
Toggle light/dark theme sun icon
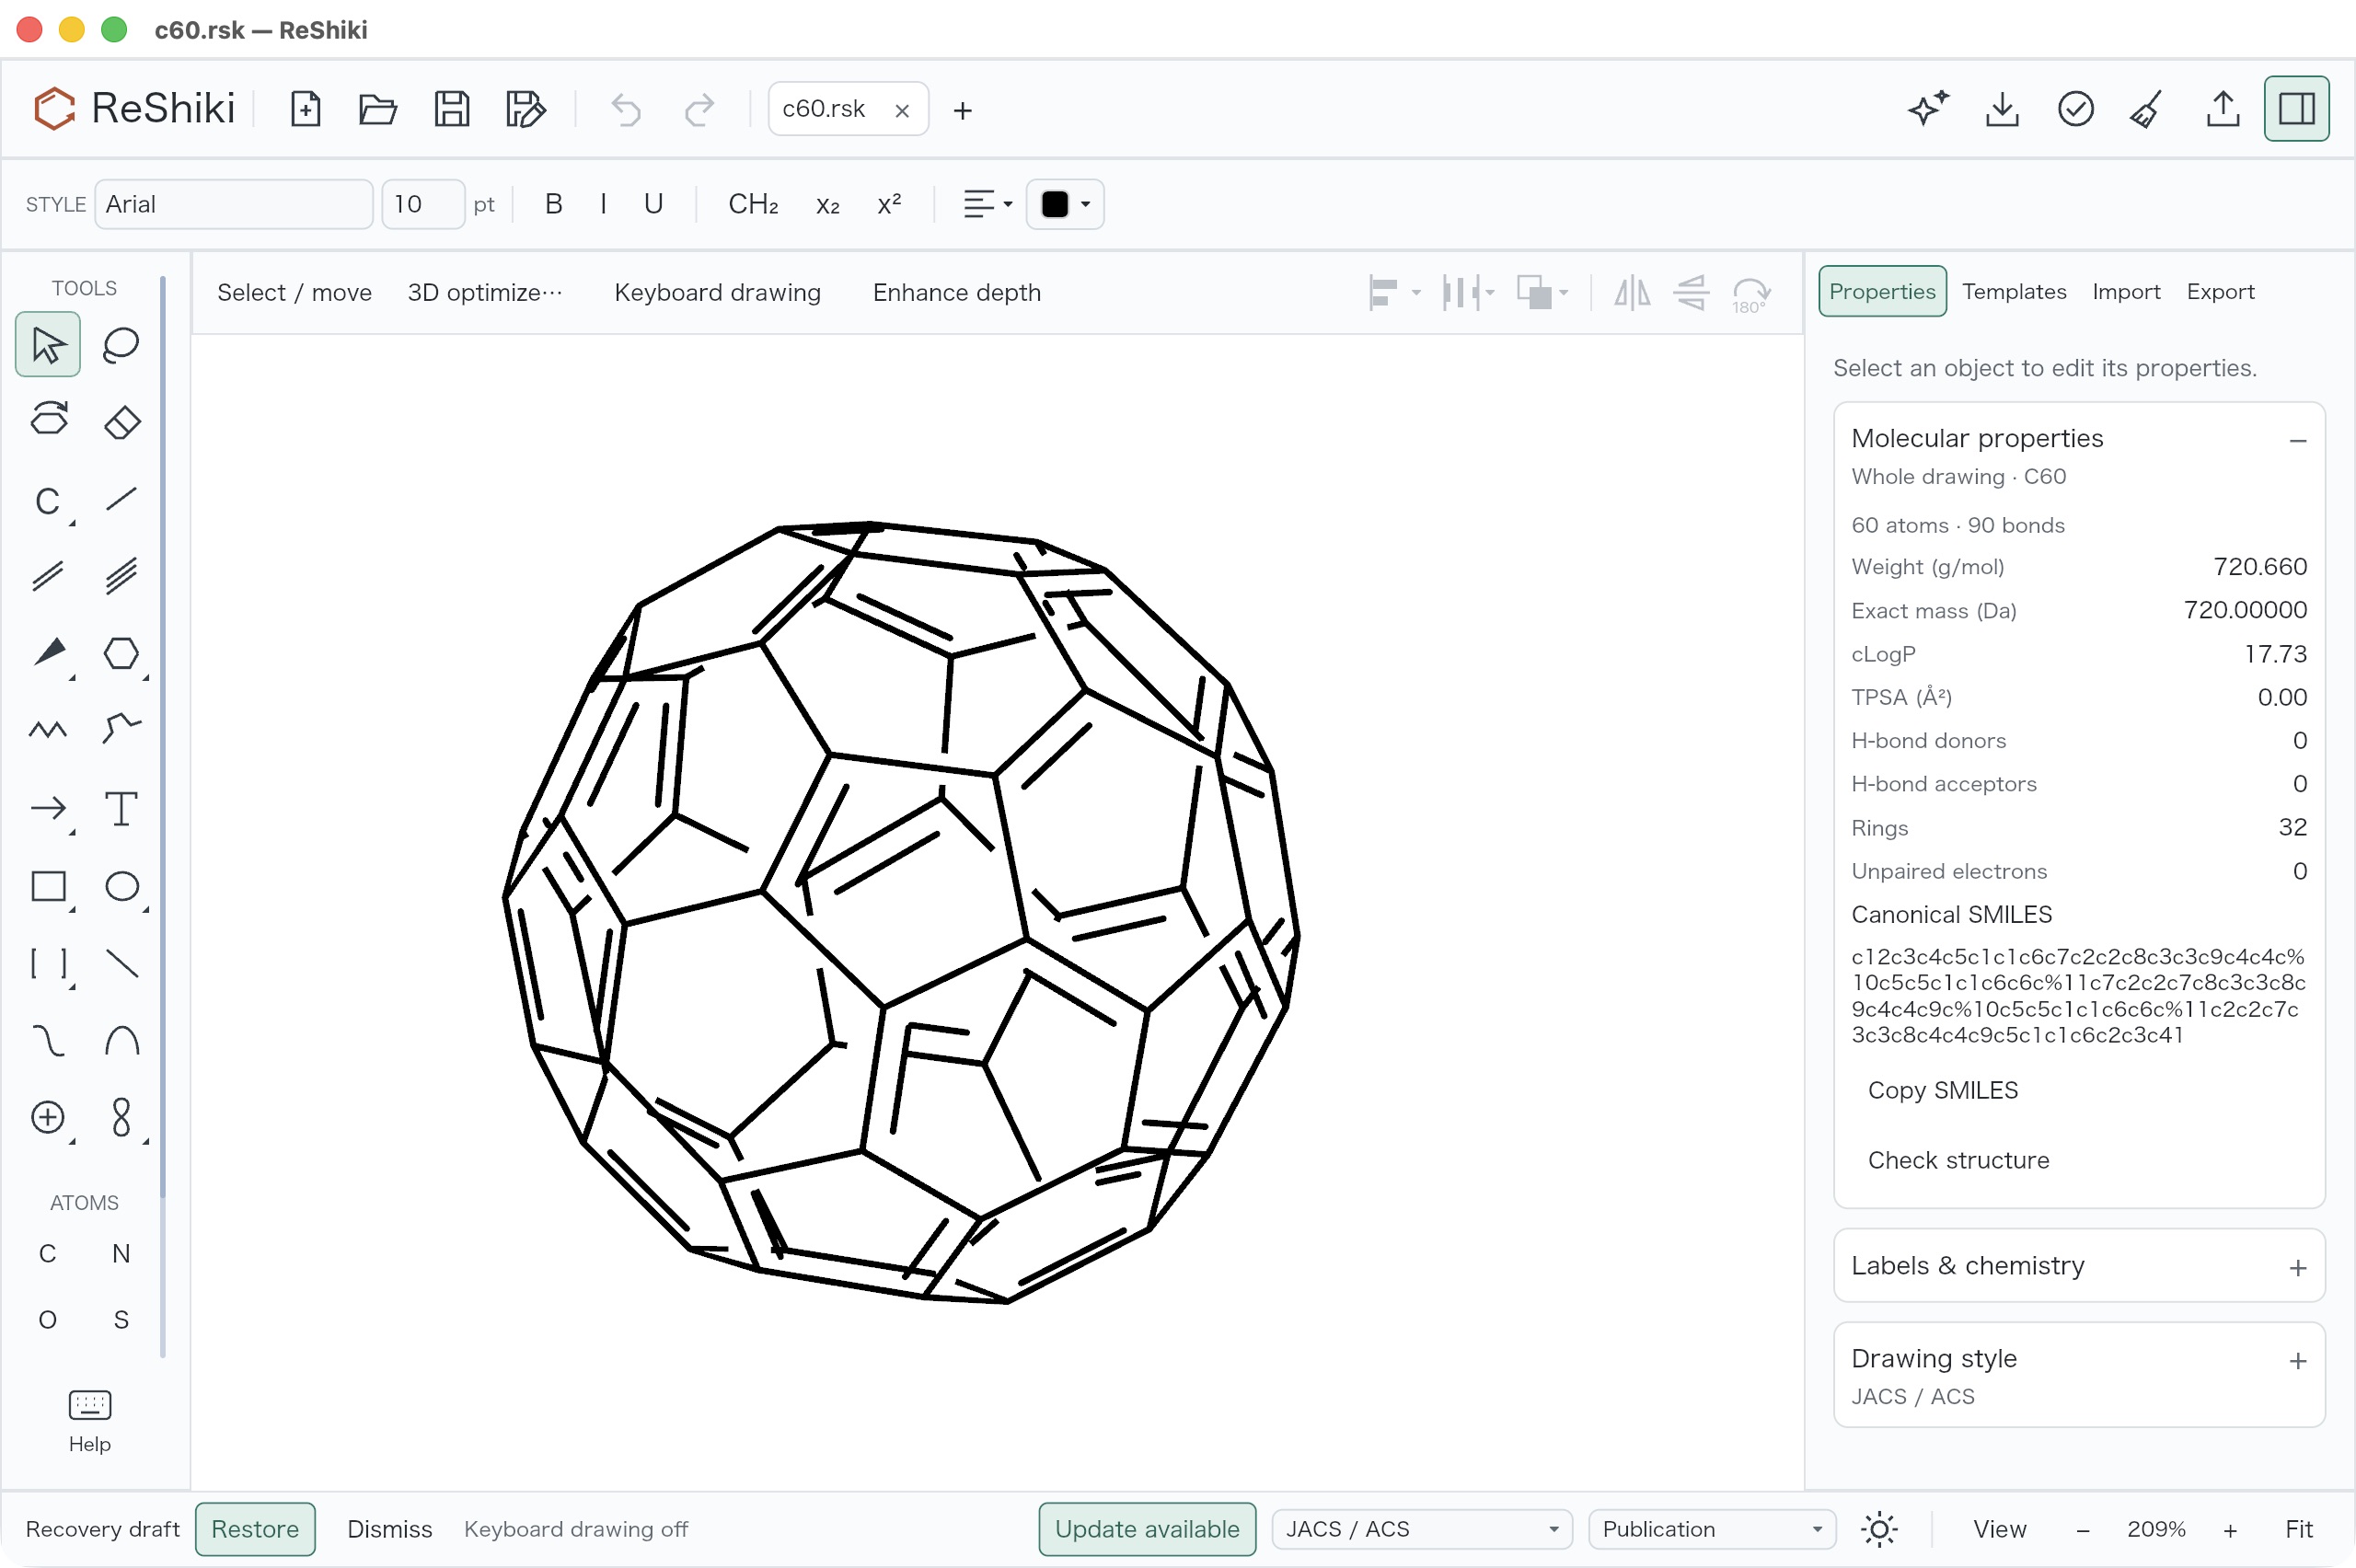1879,1529
